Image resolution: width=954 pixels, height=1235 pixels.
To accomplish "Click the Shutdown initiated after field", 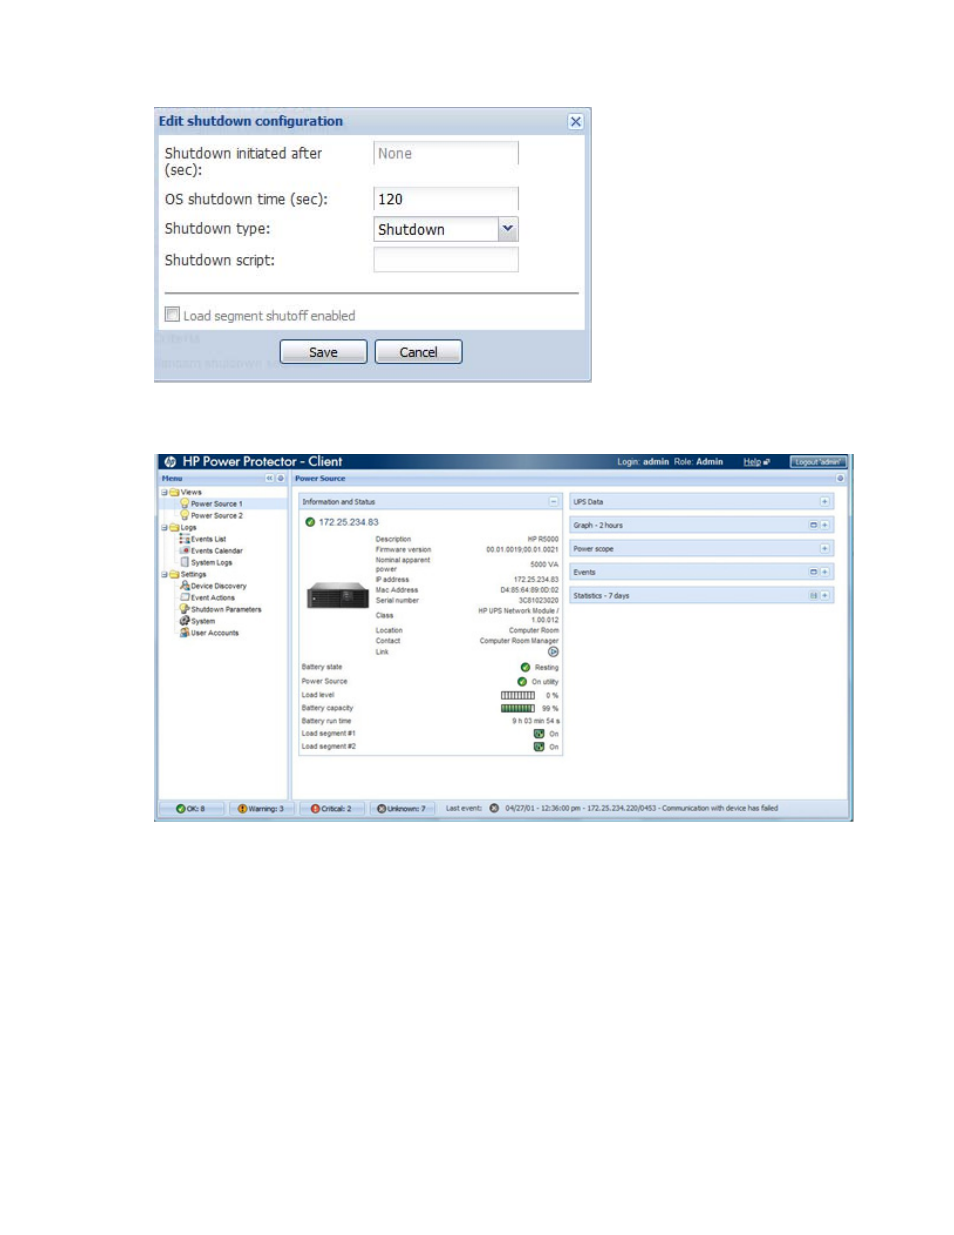I will click(x=446, y=154).
